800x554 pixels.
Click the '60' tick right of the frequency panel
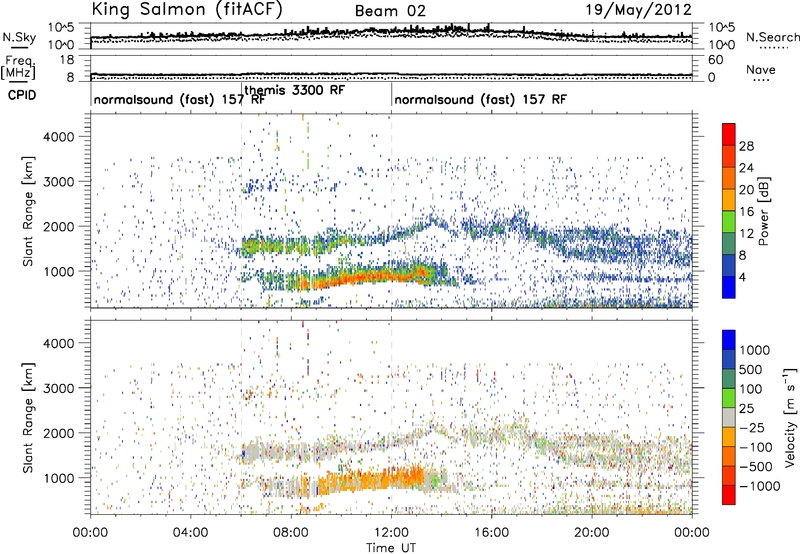pyautogui.click(x=715, y=60)
